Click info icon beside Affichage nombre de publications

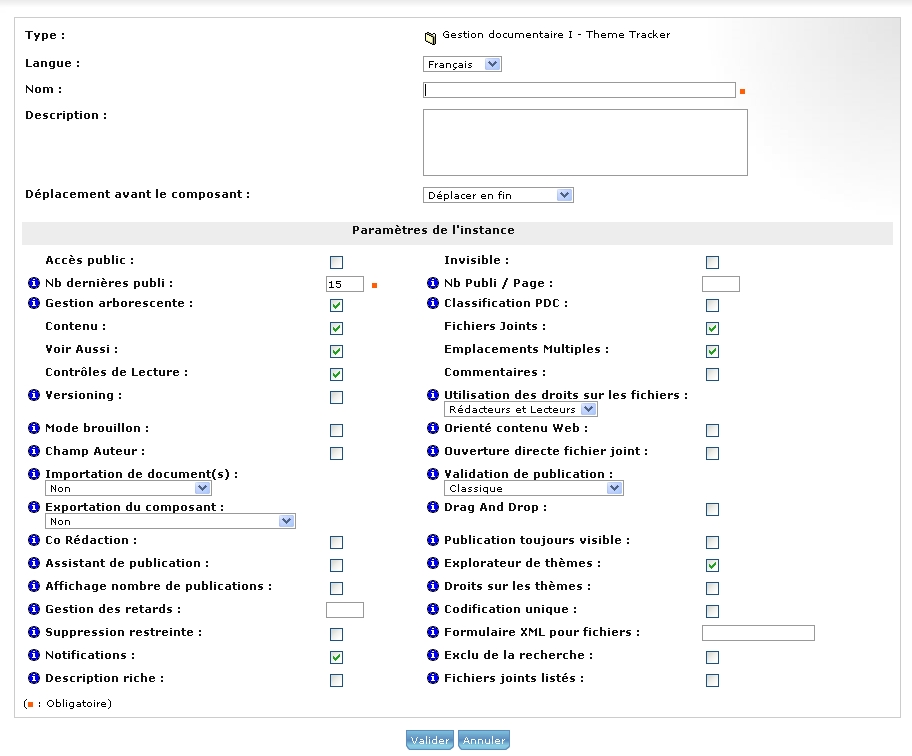pyautogui.click(x=34, y=586)
